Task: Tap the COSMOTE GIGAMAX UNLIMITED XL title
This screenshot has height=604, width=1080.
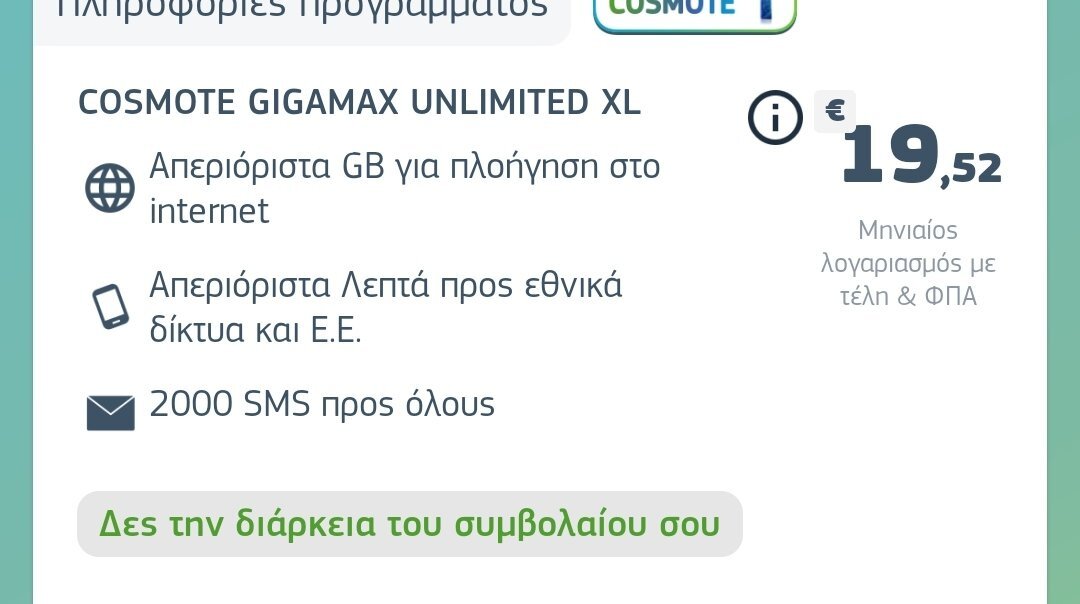Action: [x=360, y=102]
